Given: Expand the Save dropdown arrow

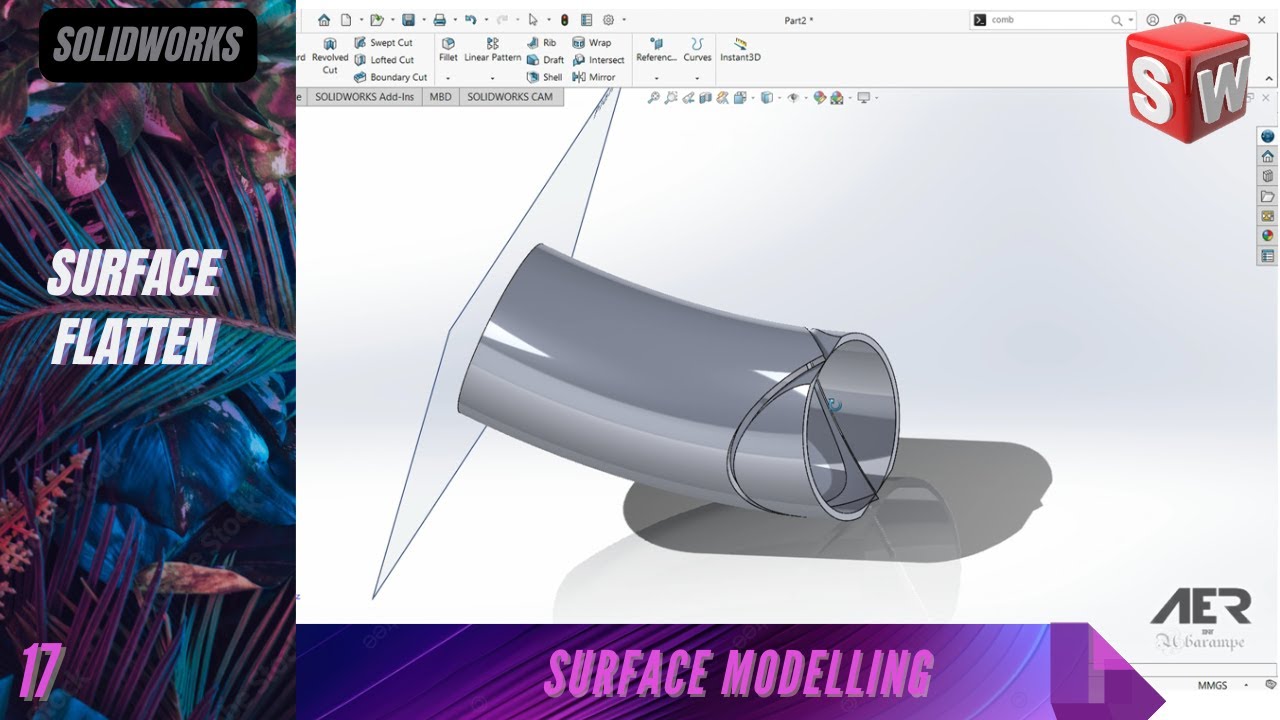Looking at the screenshot, I should [x=424, y=20].
